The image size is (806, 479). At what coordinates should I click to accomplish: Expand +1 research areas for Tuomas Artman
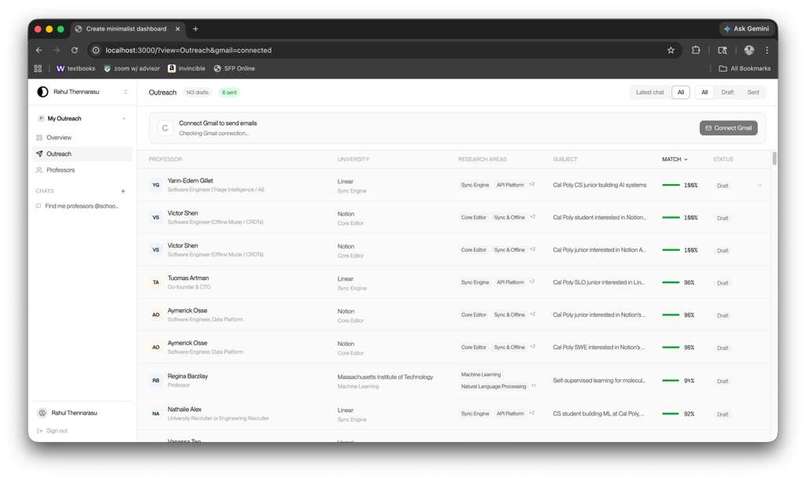pyautogui.click(x=532, y=282)
